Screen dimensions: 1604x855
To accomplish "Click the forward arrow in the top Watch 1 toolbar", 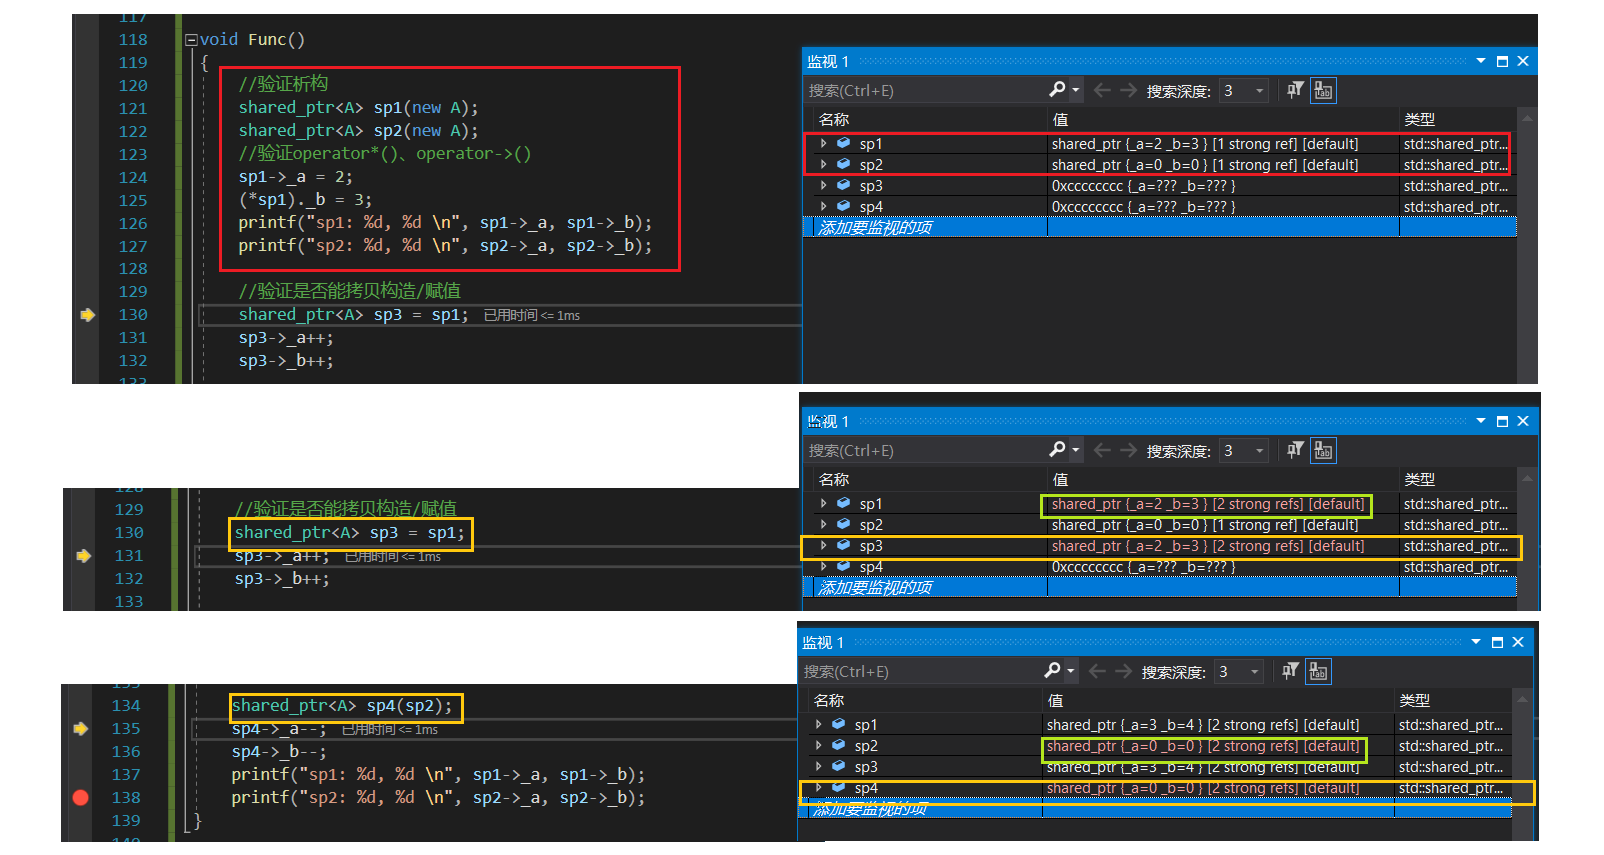I will pos(1128,90).
